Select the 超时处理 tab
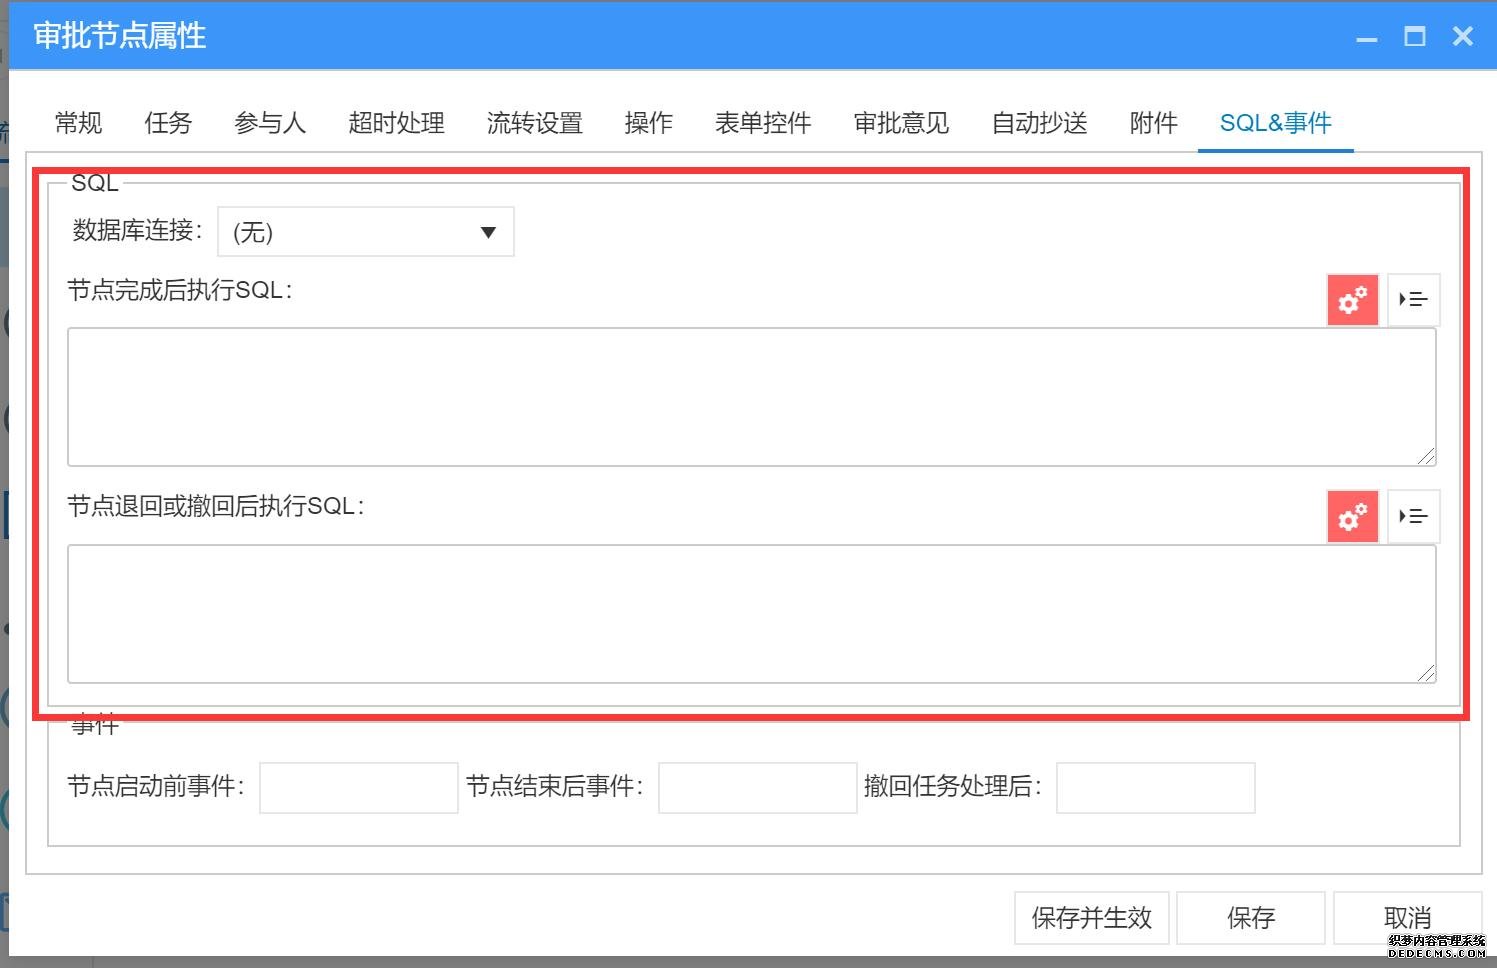 pos(396,123)
